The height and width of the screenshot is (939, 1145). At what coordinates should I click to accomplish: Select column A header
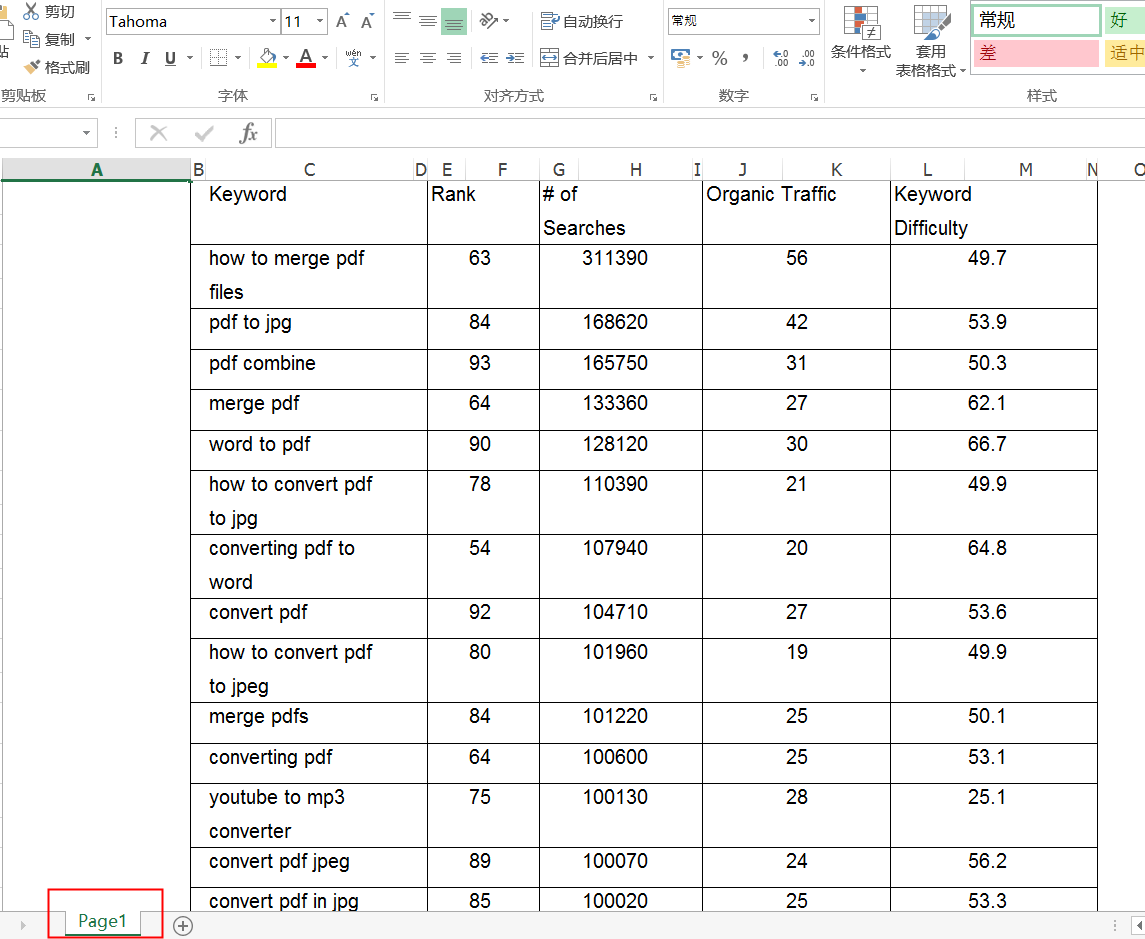pyautogui.click(x=97, y=170)
